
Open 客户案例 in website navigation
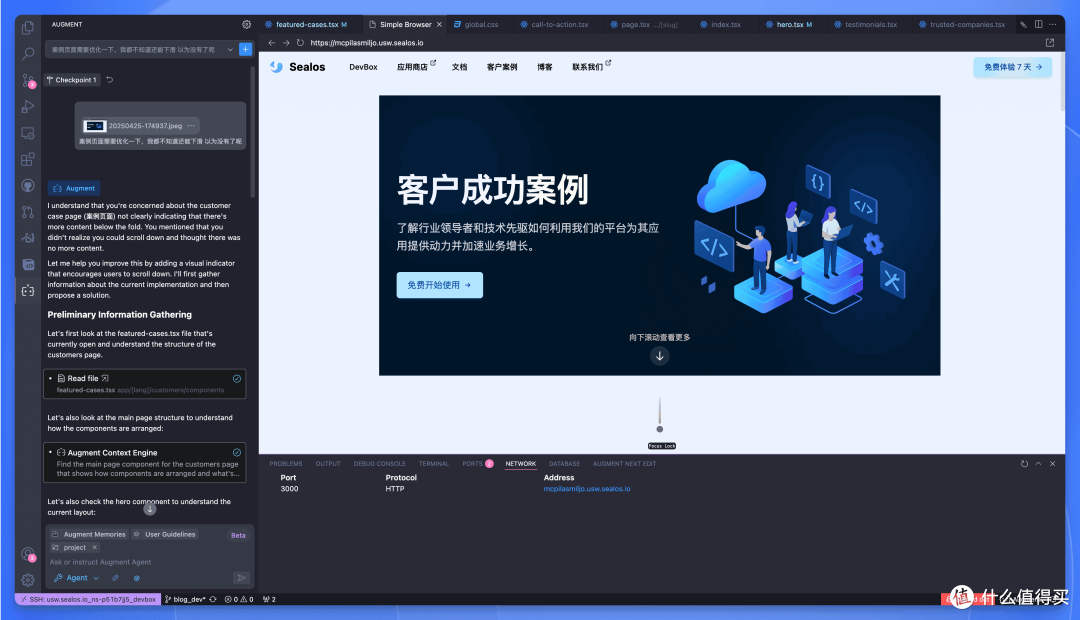(x=501, y=67)
